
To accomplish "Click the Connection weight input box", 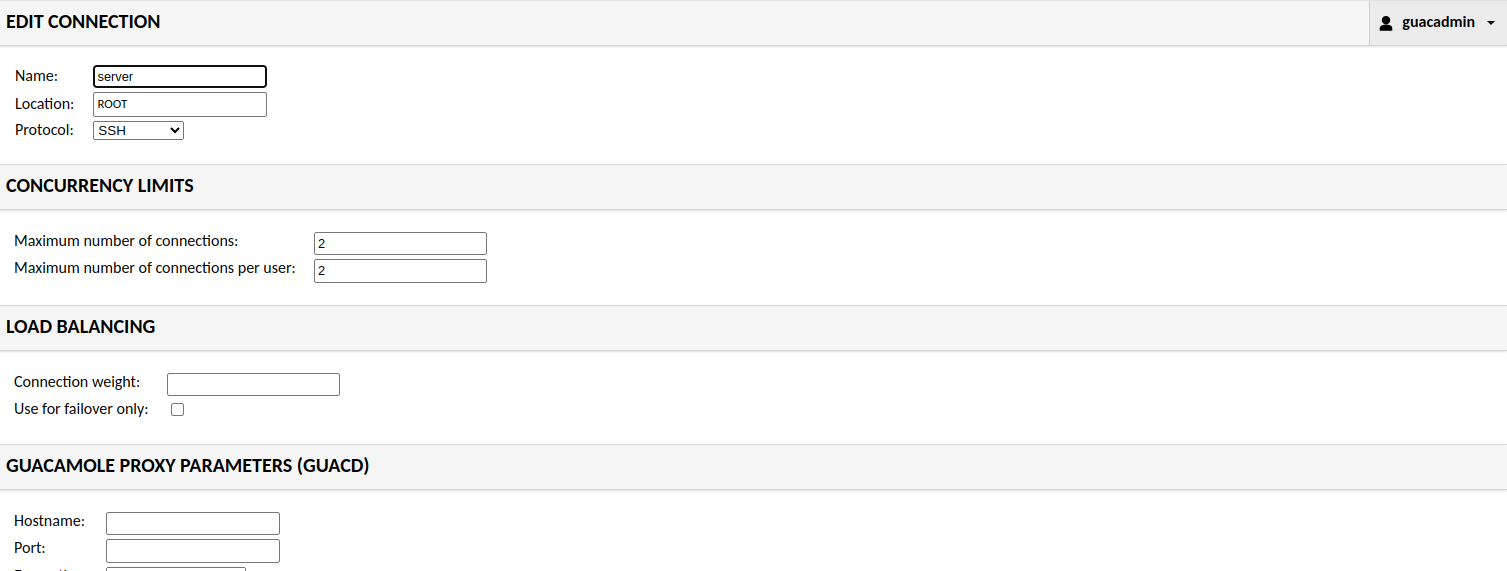I will tap(253, 384).
